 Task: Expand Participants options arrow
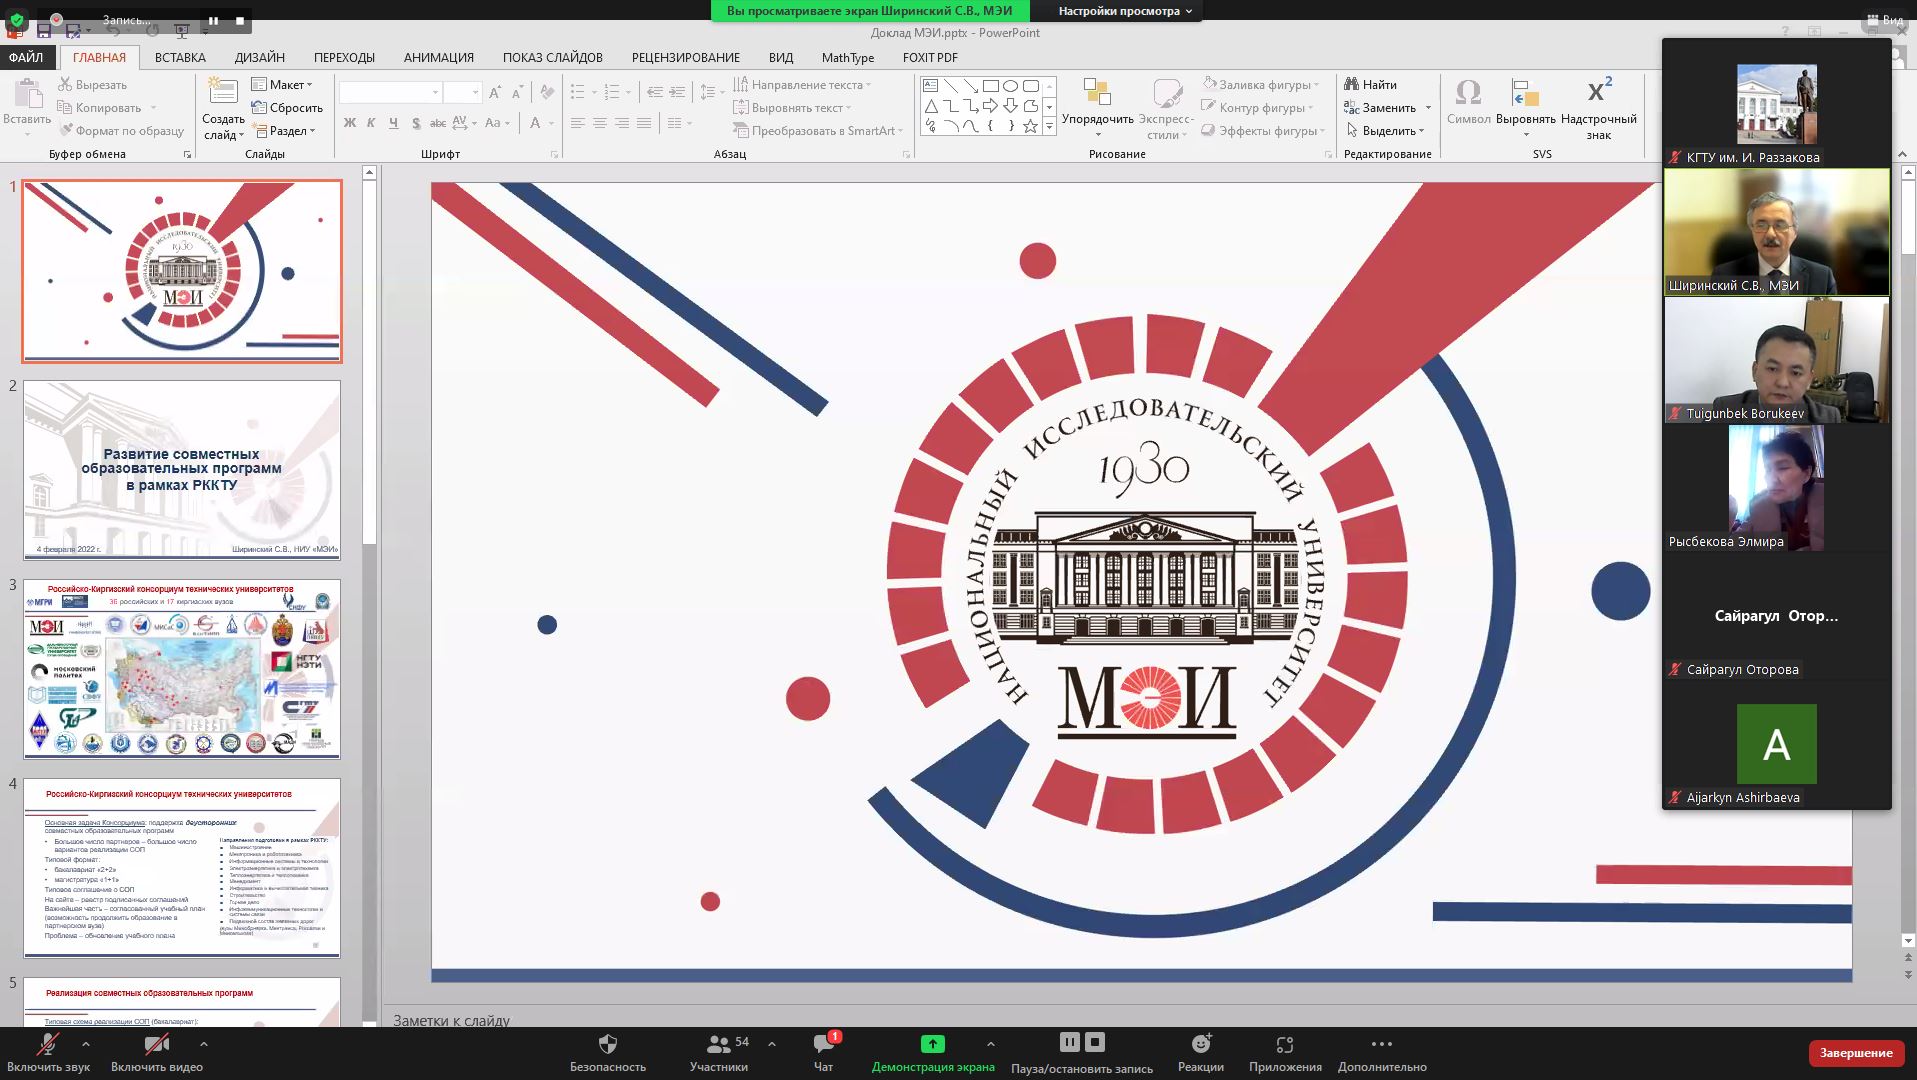coord(772,1044)
